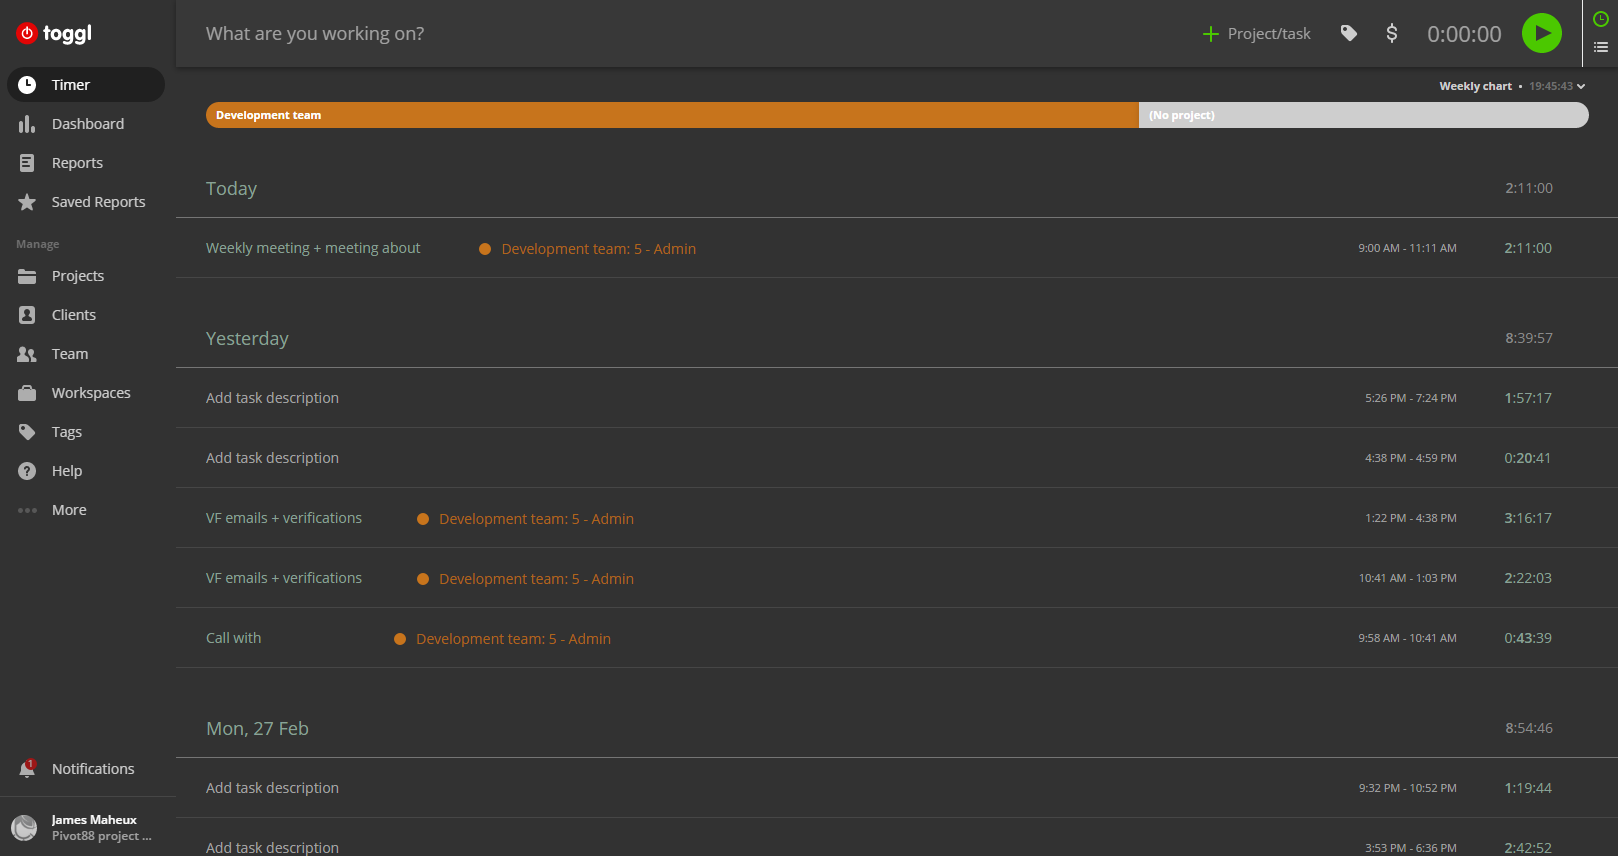Start the timer with green play button

click(1542, 33)
